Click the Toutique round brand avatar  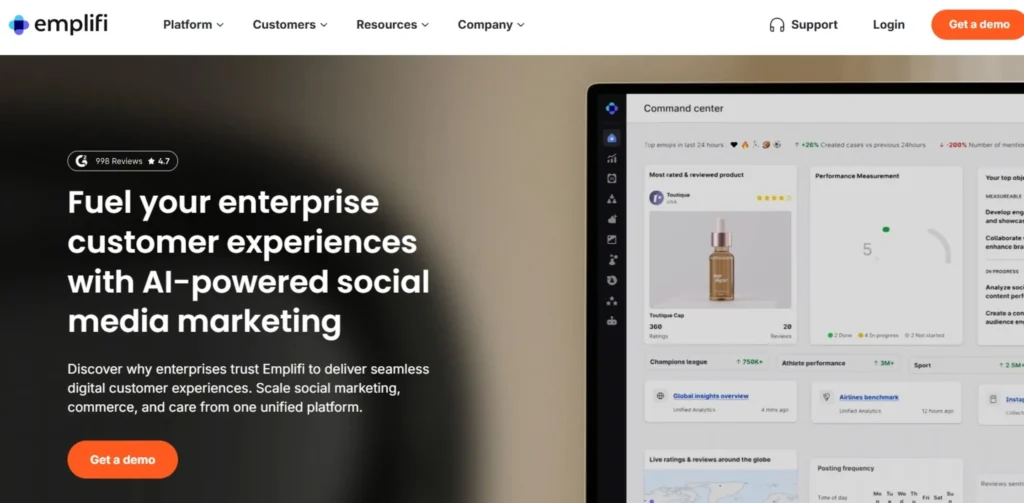point(656,197)
